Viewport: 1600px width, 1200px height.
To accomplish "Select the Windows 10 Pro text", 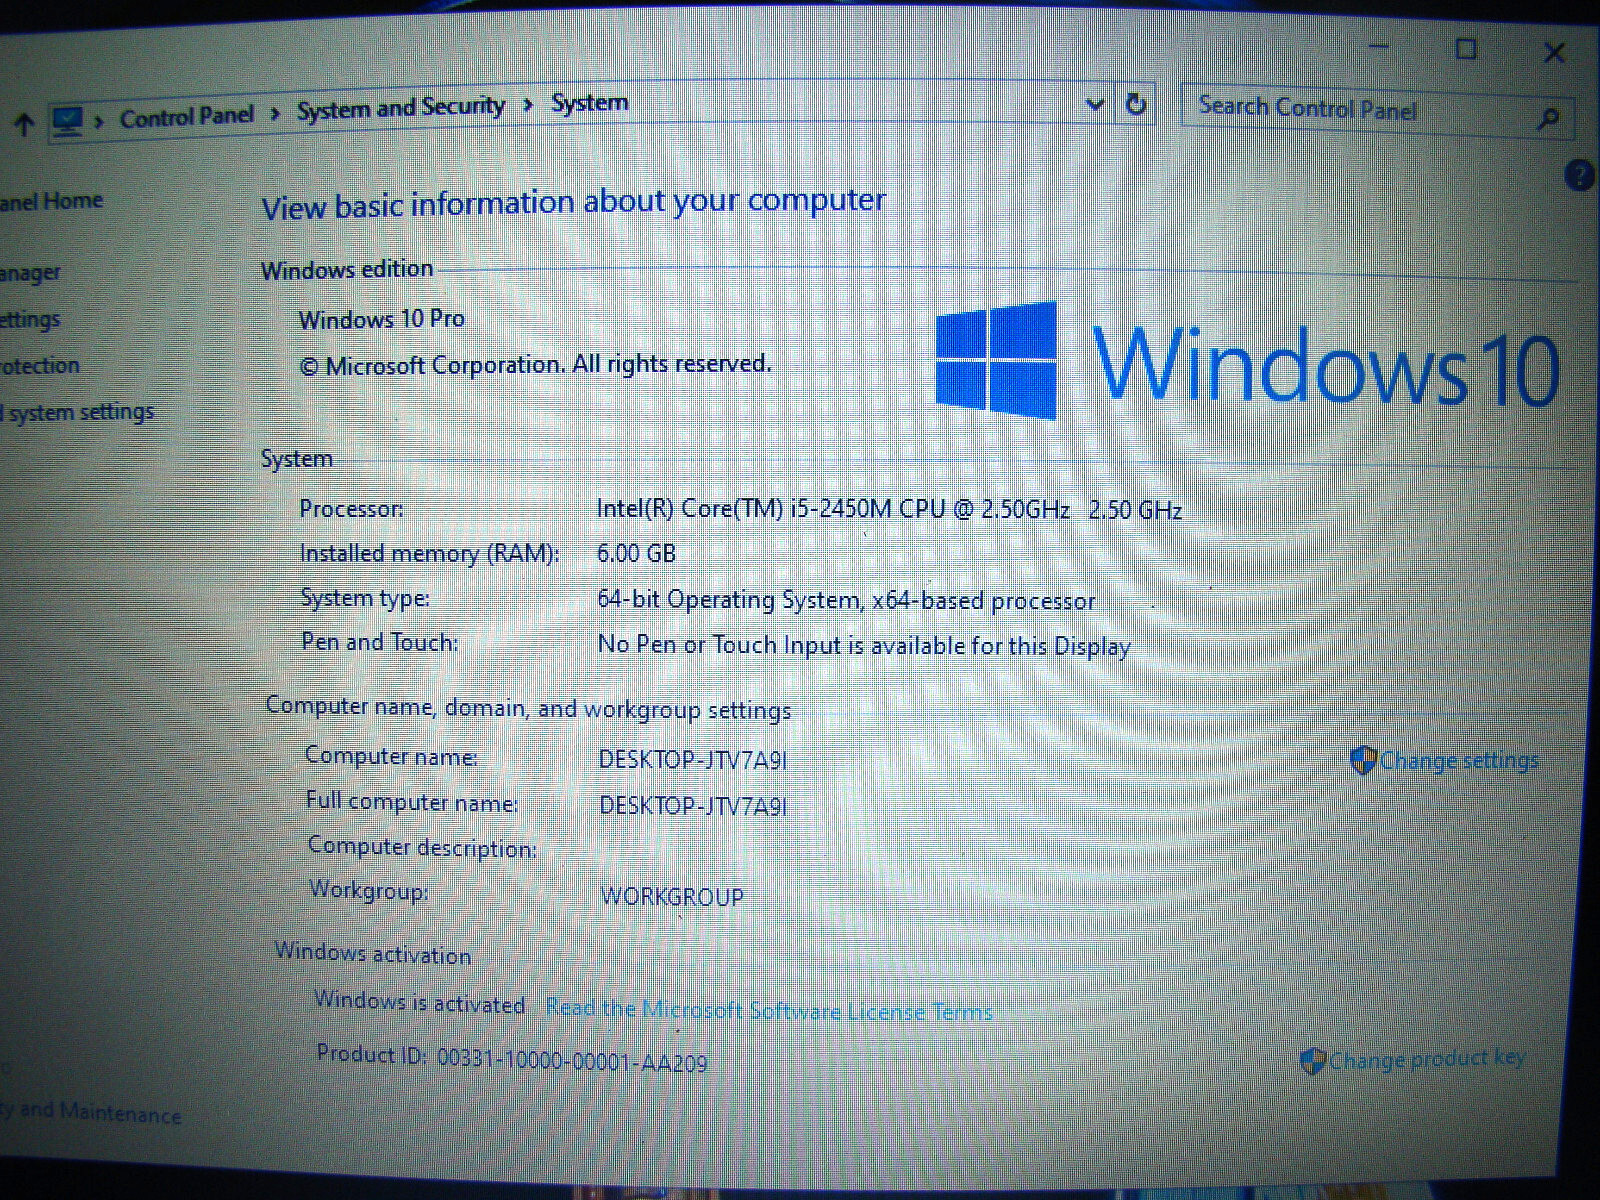I will pos(382,319).
